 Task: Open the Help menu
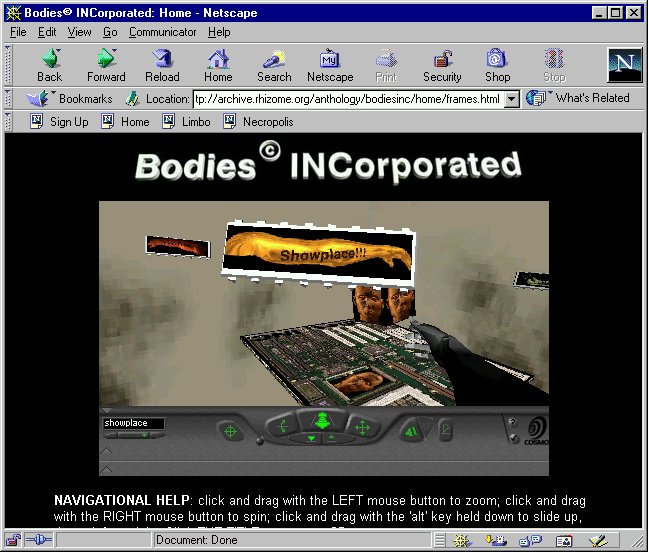219,32
